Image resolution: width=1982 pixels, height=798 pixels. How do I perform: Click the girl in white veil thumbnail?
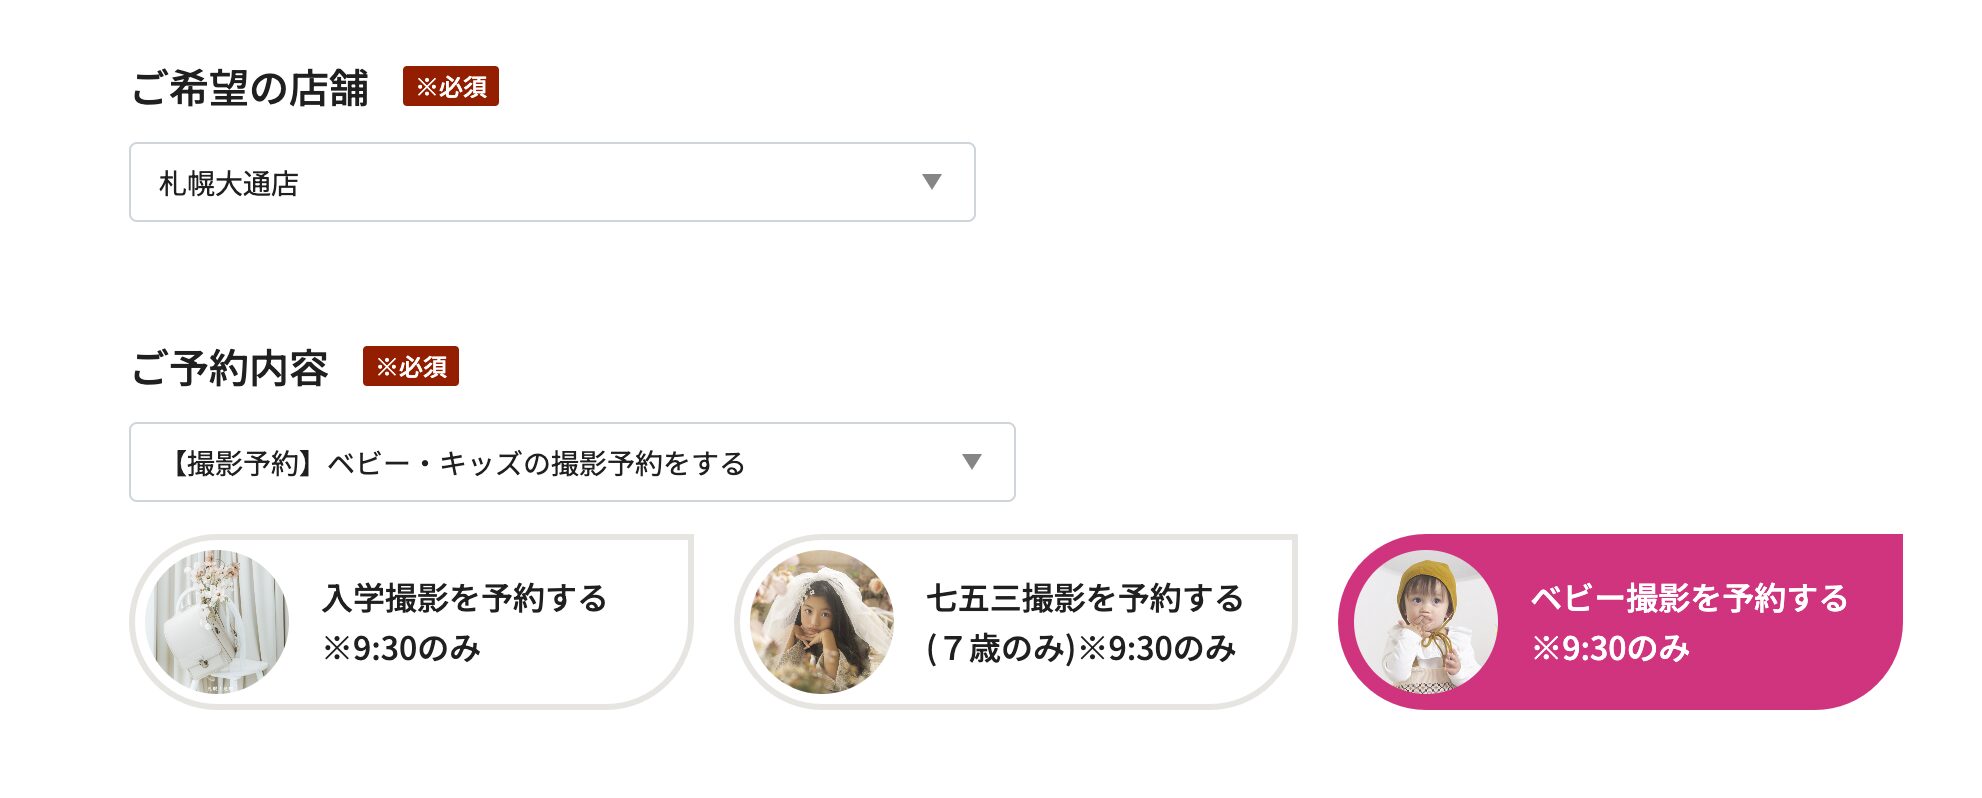point(822,621)
